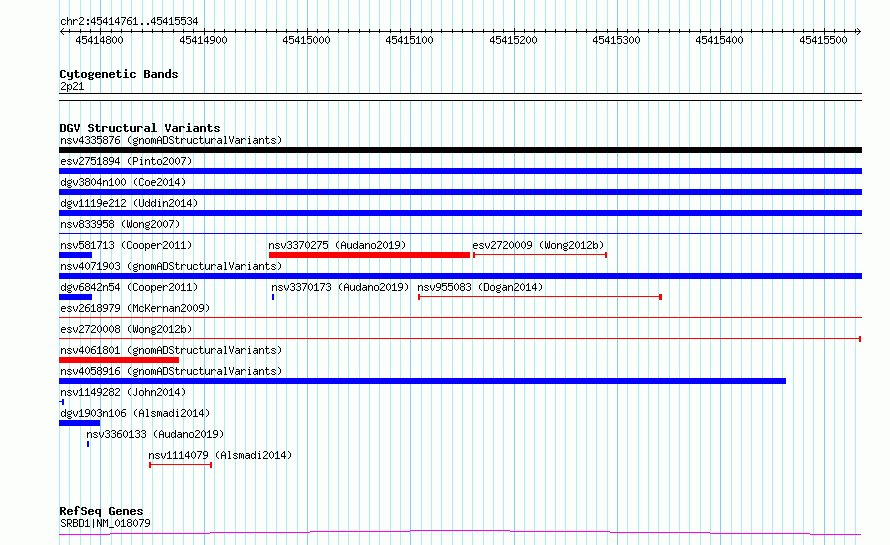
Task: Click the nsv1114079 (Alsmadi2014) label
Action: pos(220,455)
